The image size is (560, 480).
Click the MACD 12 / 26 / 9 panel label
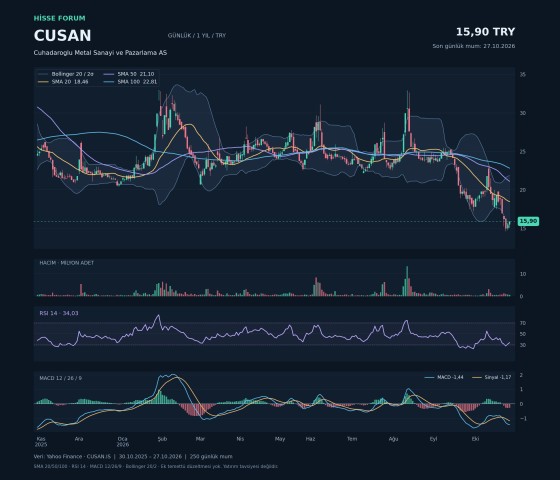pos(60,378)
